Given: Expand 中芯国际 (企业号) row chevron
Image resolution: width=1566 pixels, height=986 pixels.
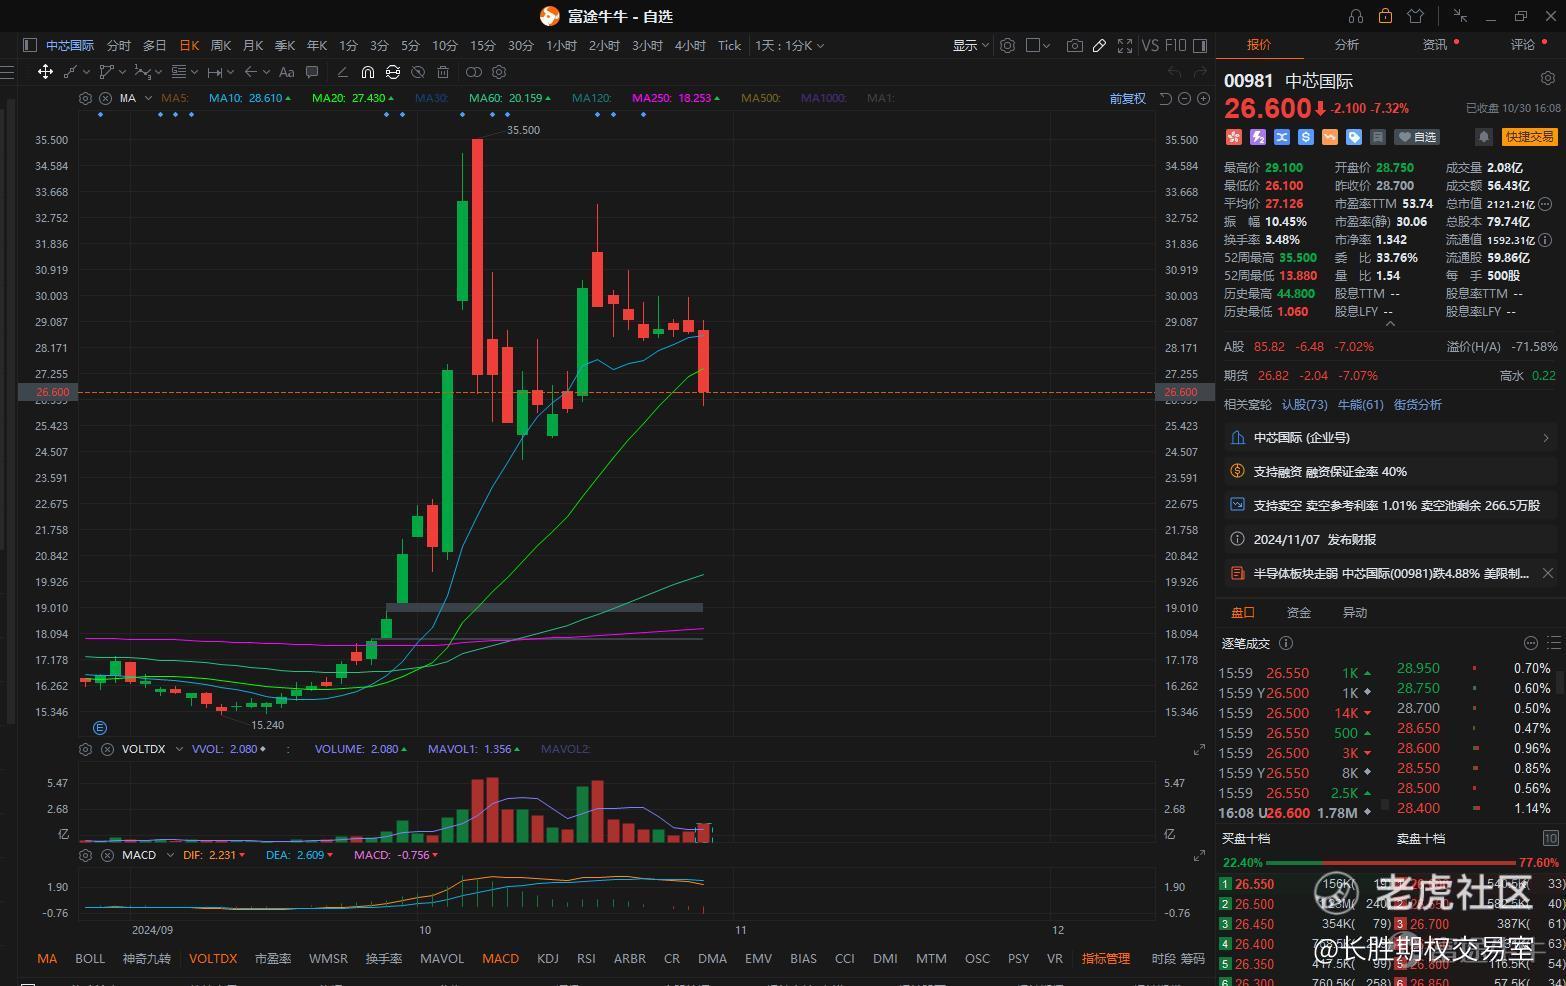Looking at the screenshot, I should tap(1546, 438).
